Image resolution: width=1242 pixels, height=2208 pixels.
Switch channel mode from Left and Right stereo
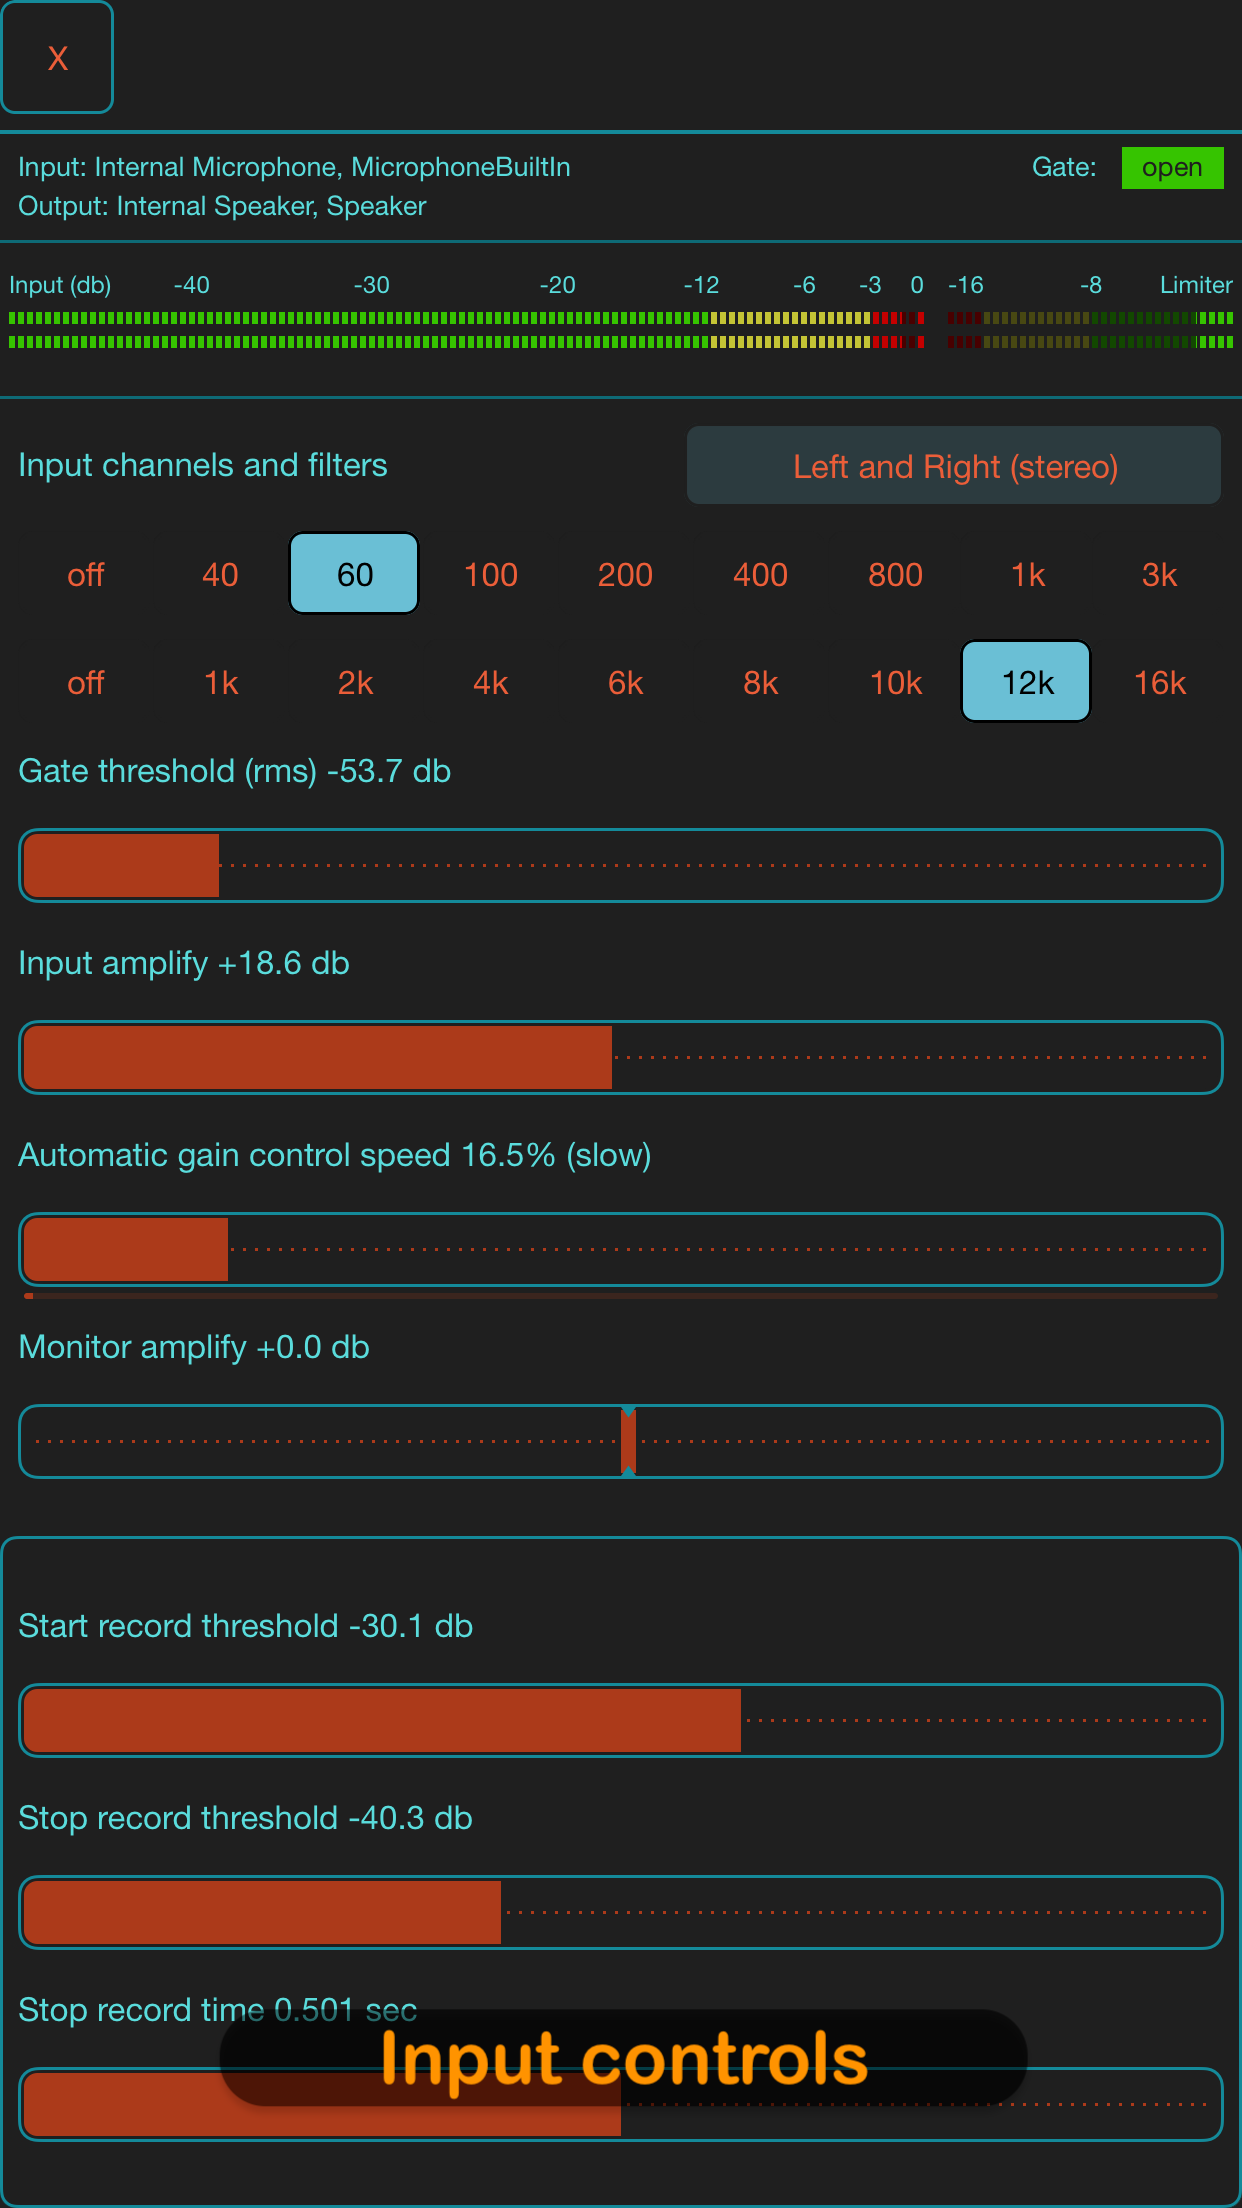(x=953, y=465)
